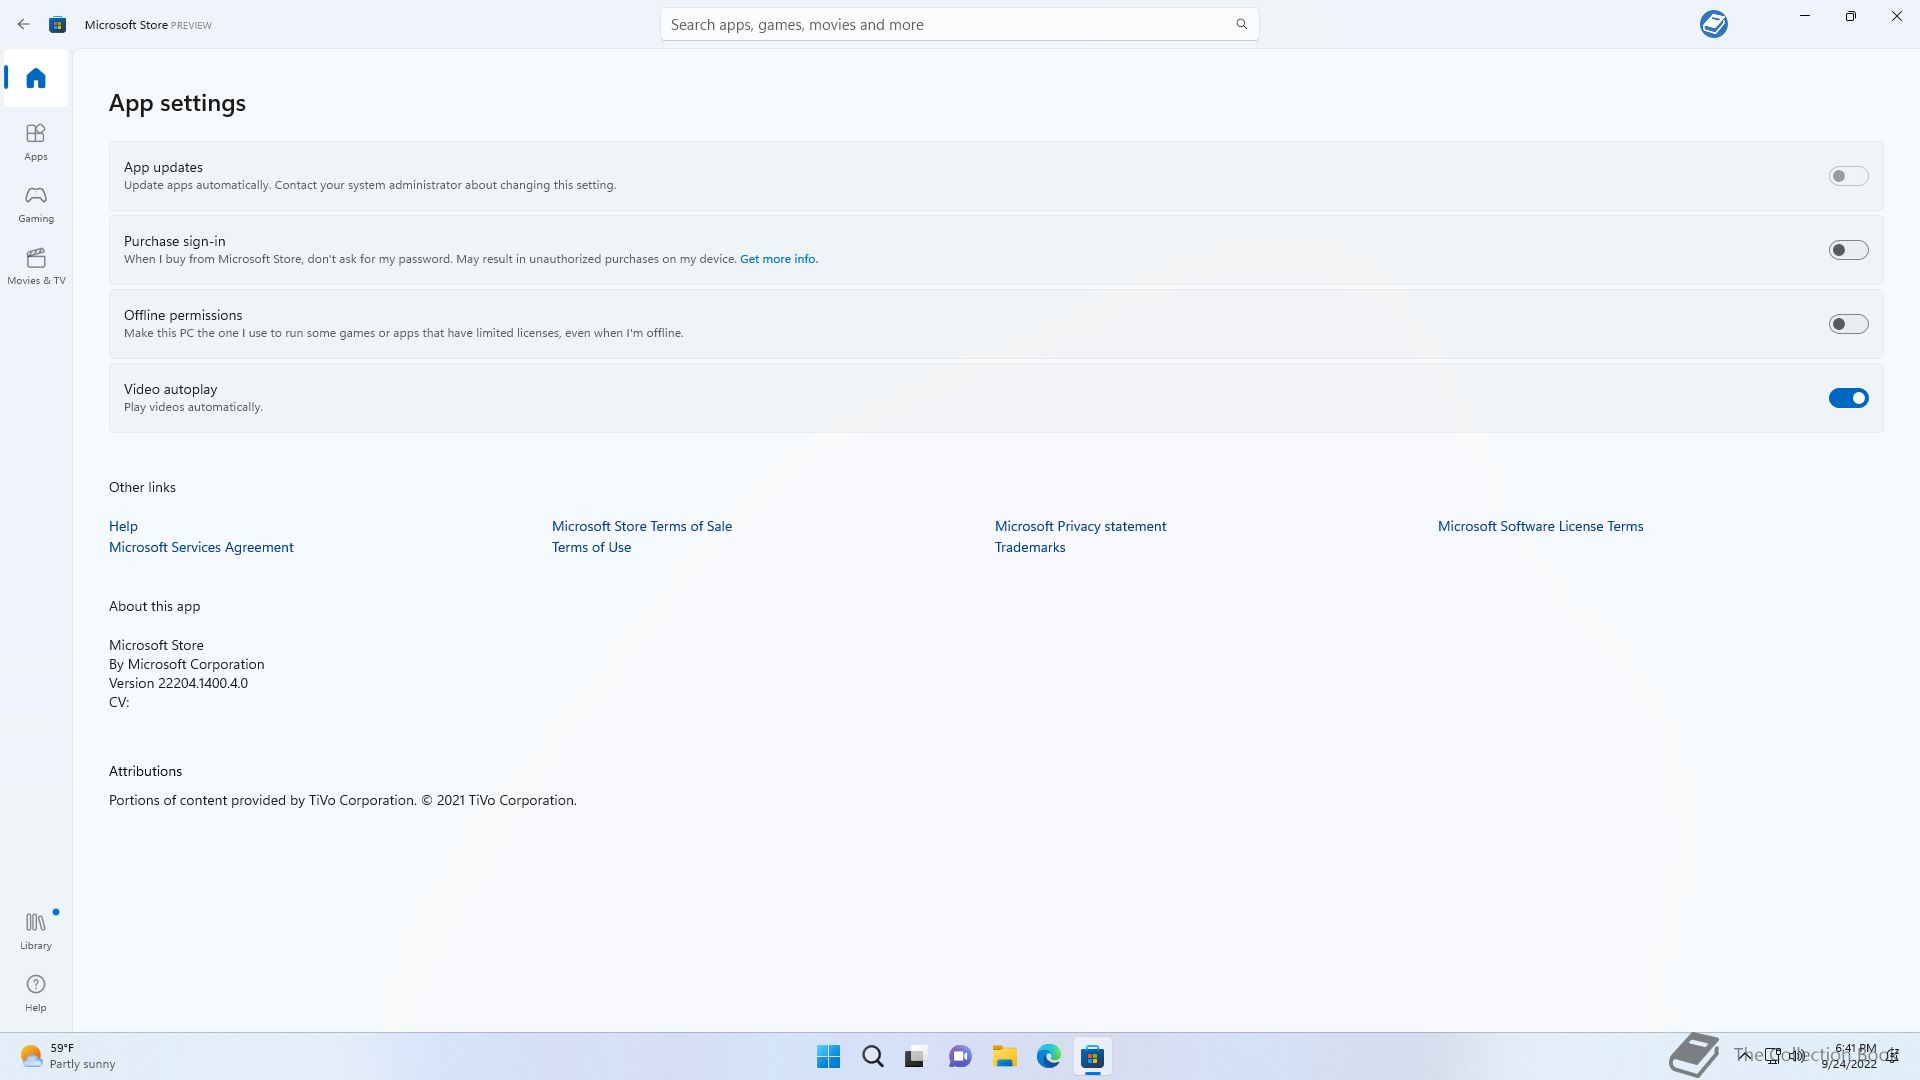Click the back arrow in title bar
1920x1080 pixels.
pos(24,24)
